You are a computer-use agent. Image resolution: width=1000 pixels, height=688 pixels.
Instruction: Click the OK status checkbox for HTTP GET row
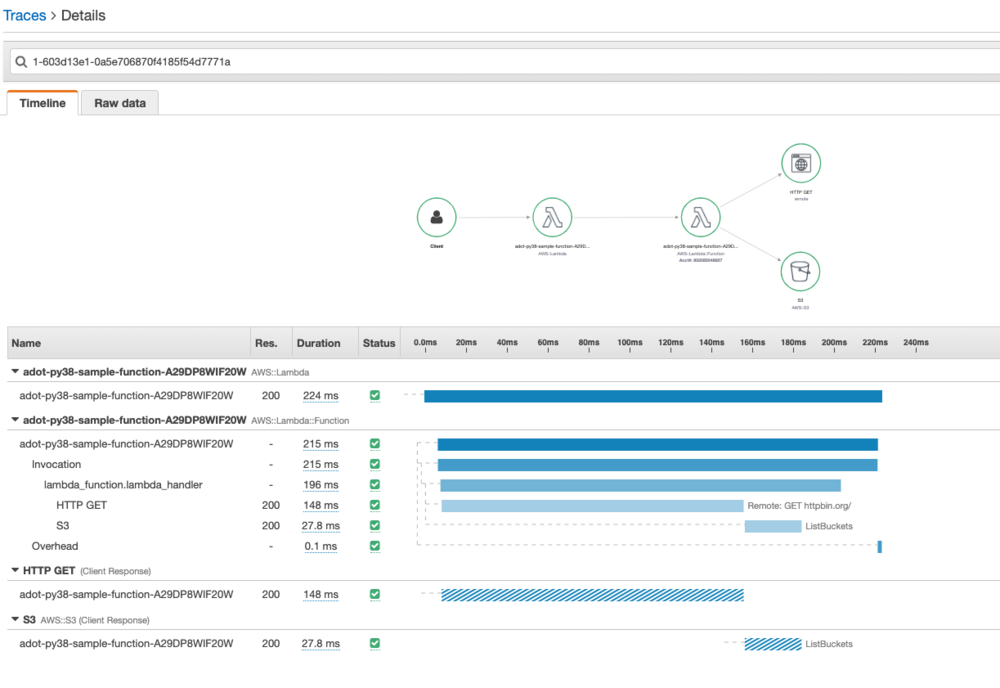pyautogui.click(x=374, y=505)
